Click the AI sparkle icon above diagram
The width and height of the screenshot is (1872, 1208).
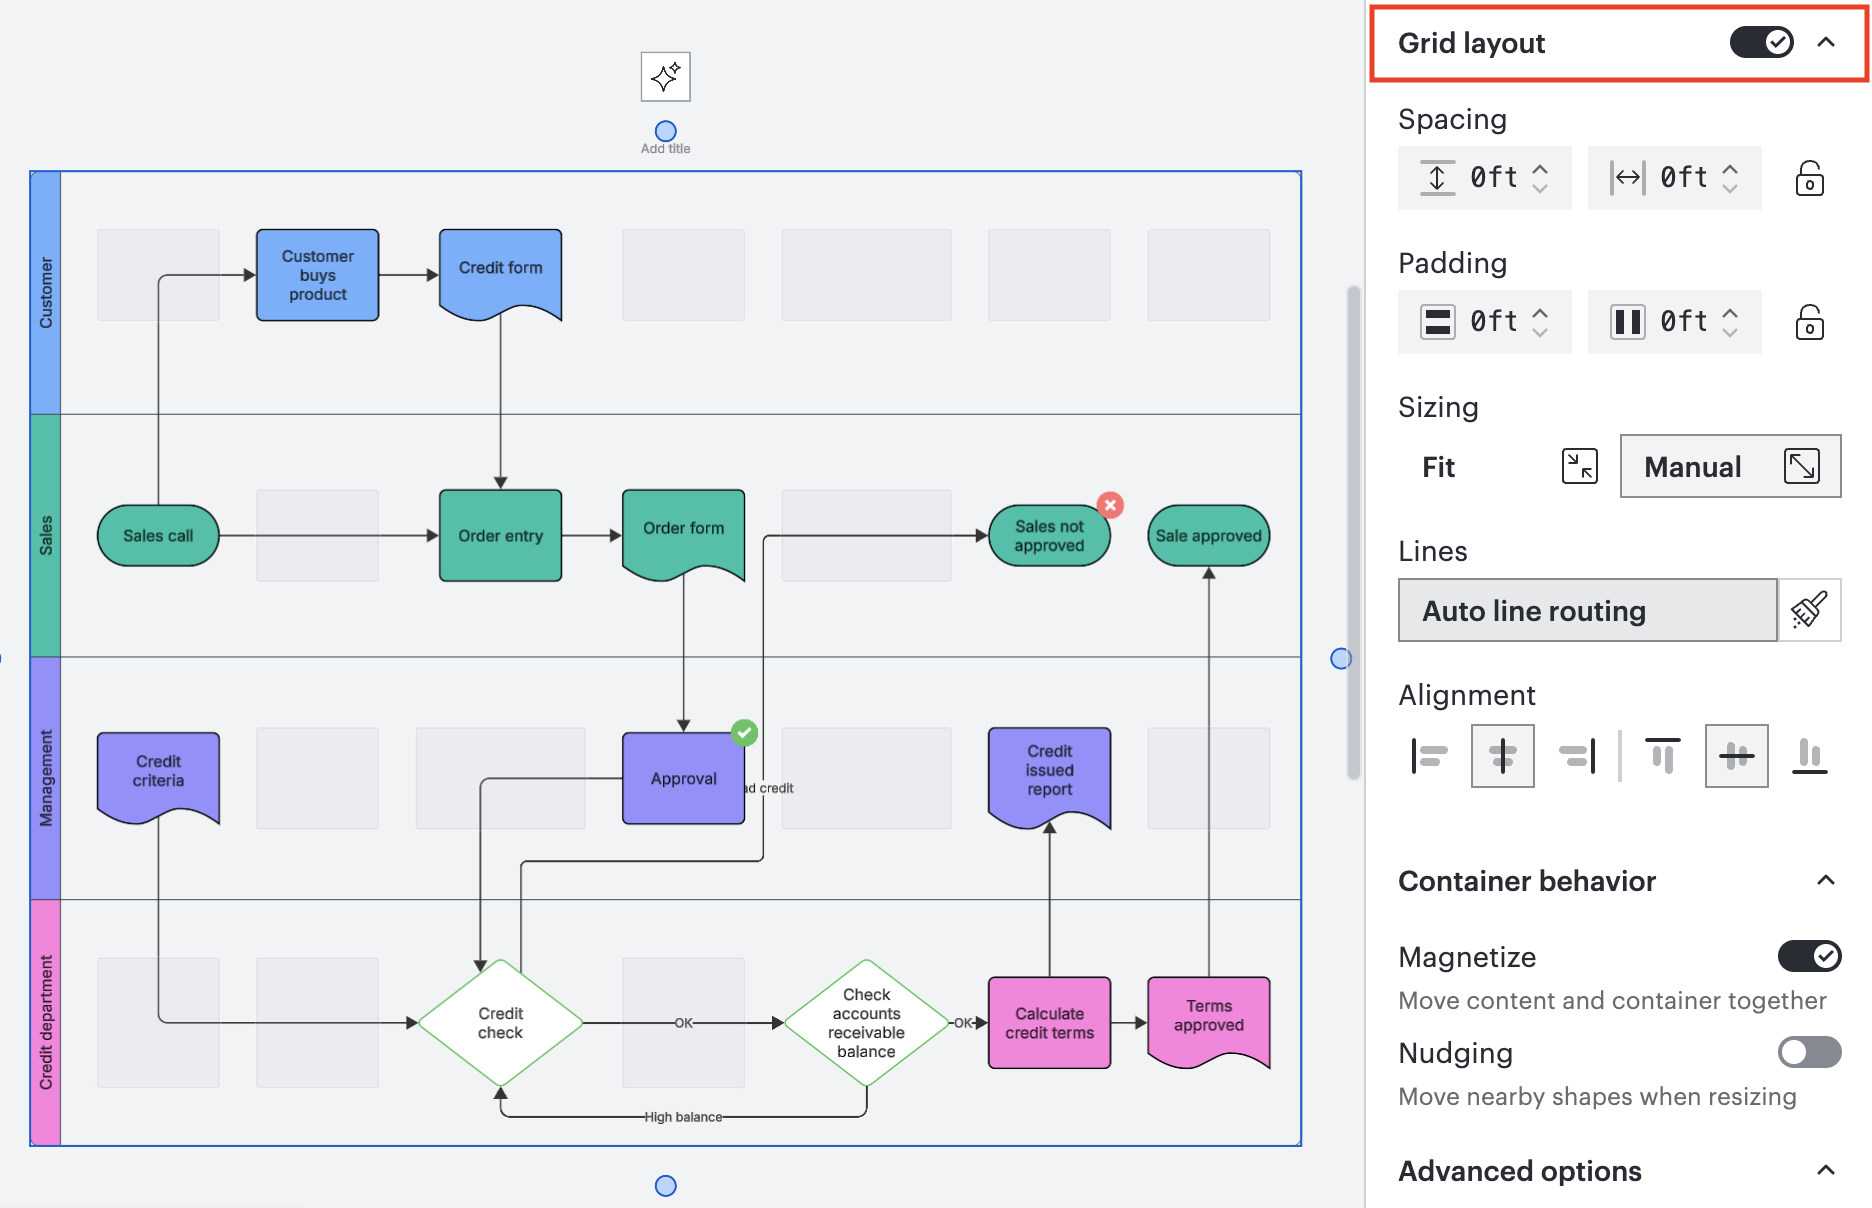coord(665,77)
